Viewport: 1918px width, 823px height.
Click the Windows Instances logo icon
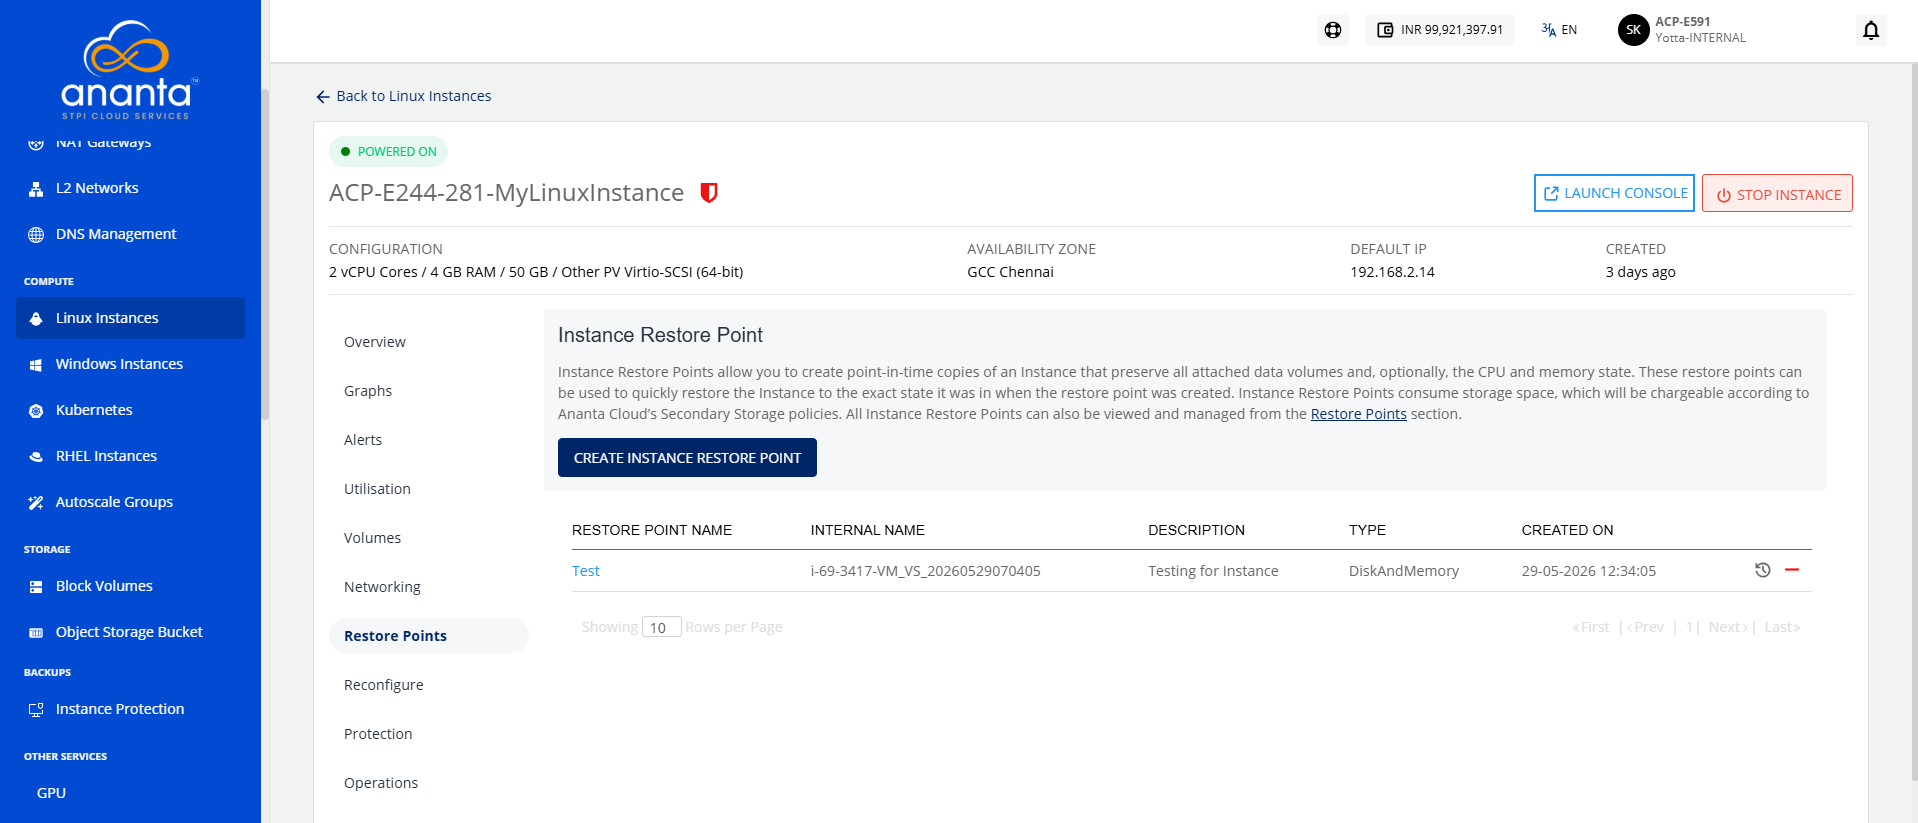pyautogui.click(x=36, y=365)
